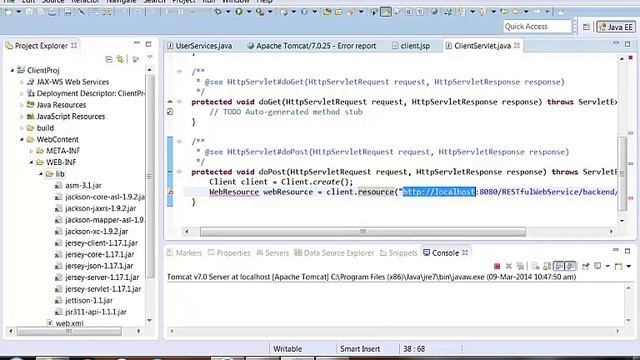
Task: Switch to the client.jsp tab
Action: (411, 46)
